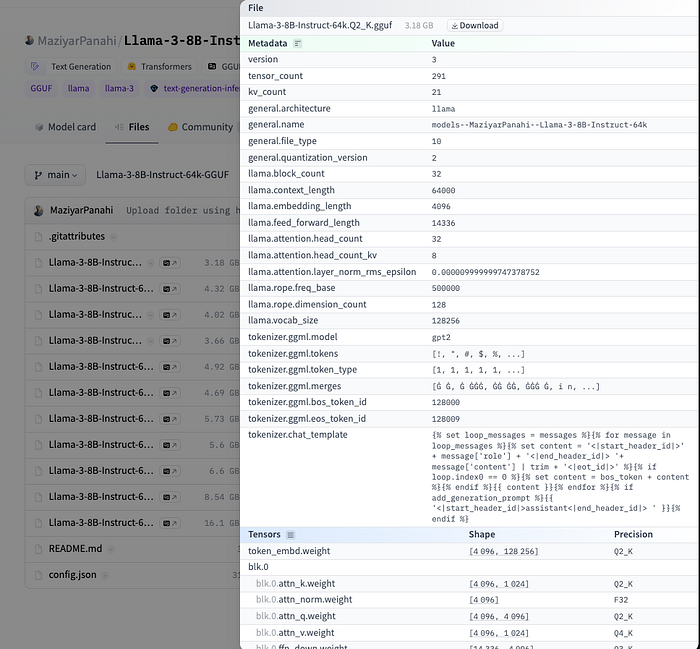Click the Text Generation tag
The width and height of the screenshot is (700, 649).
(x=71, y=67)
